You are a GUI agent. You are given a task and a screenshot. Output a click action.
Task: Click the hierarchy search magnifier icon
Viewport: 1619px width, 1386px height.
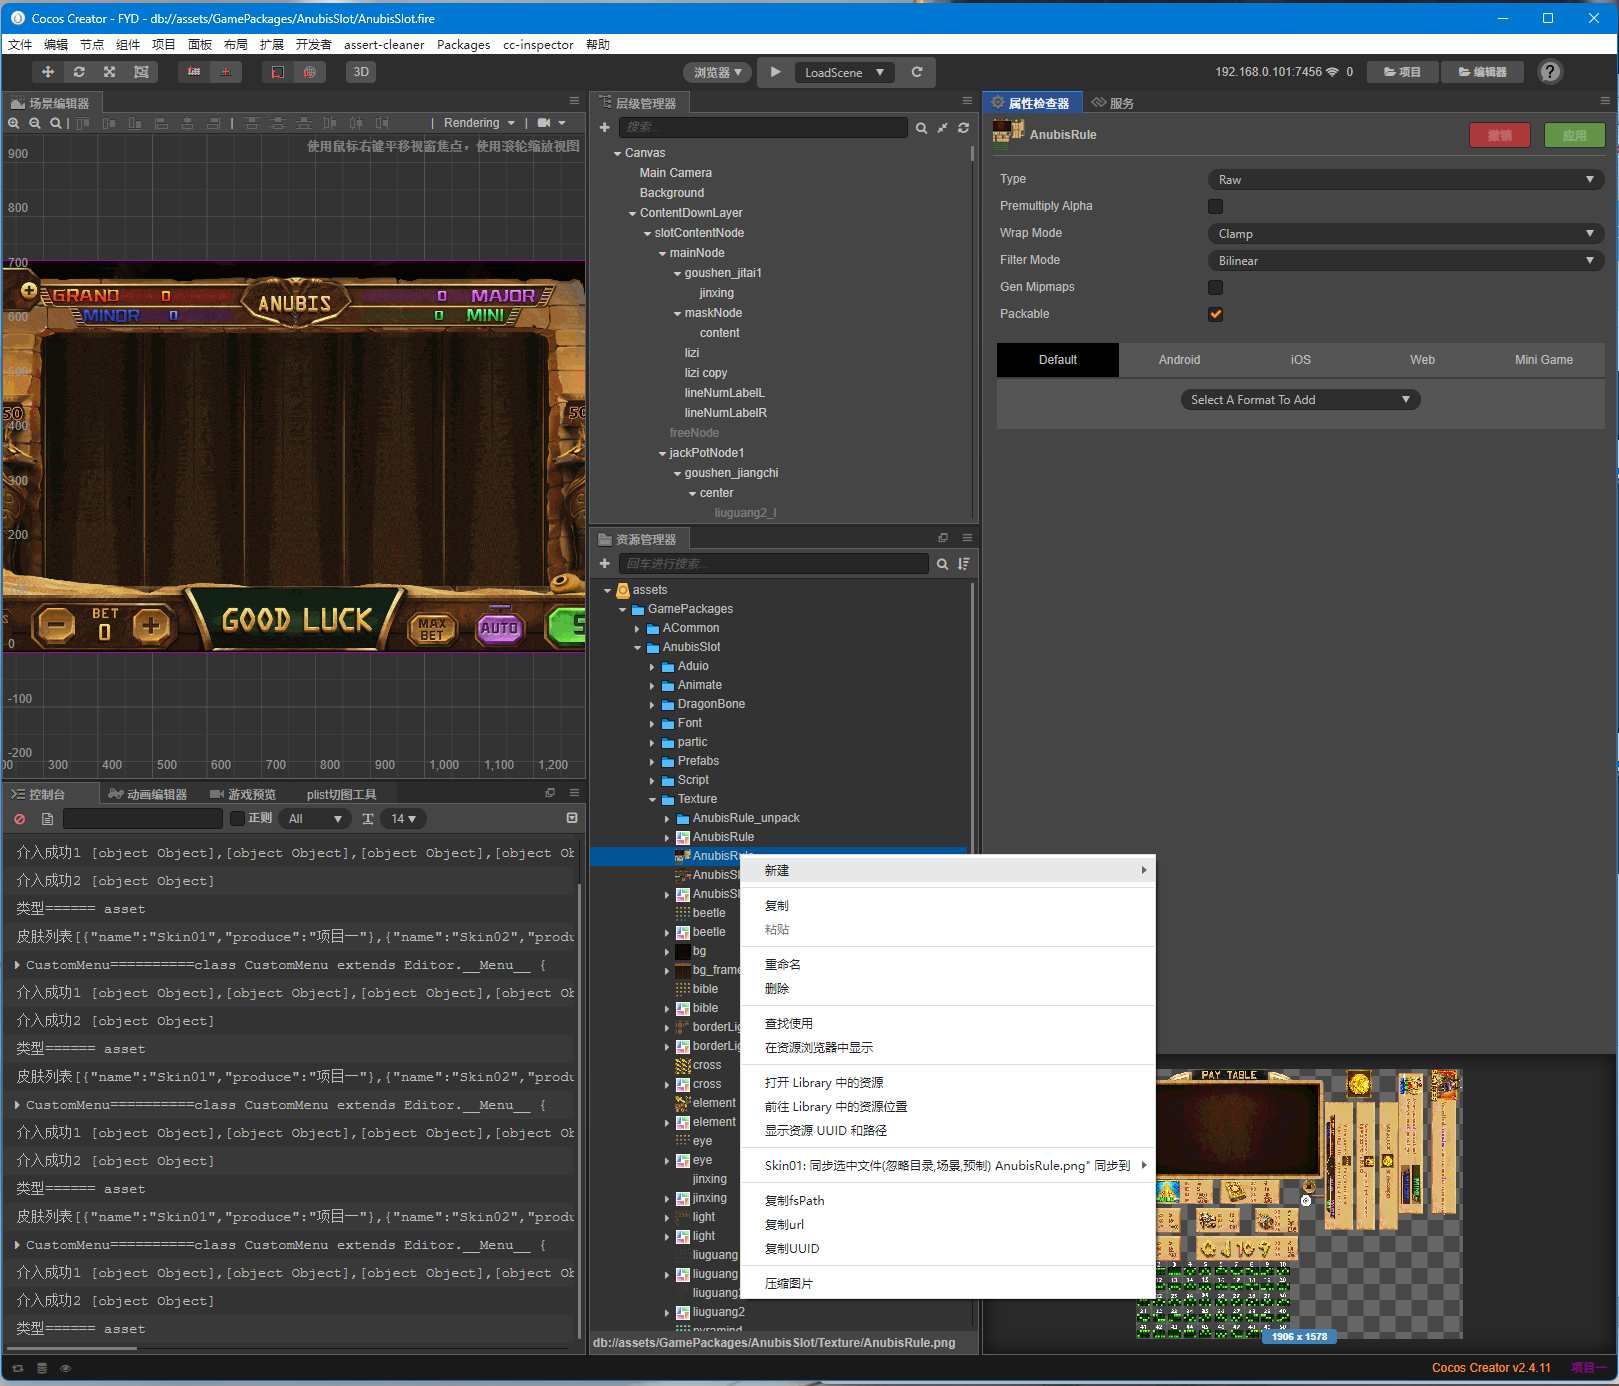tap(921, 128)
